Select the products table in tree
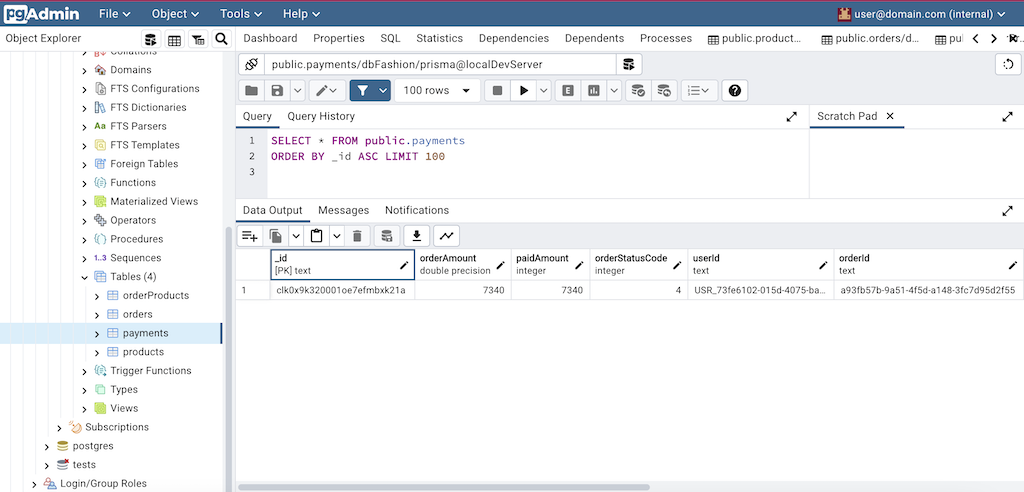This screenshot has height=492, width=1024. coord(143,352)
